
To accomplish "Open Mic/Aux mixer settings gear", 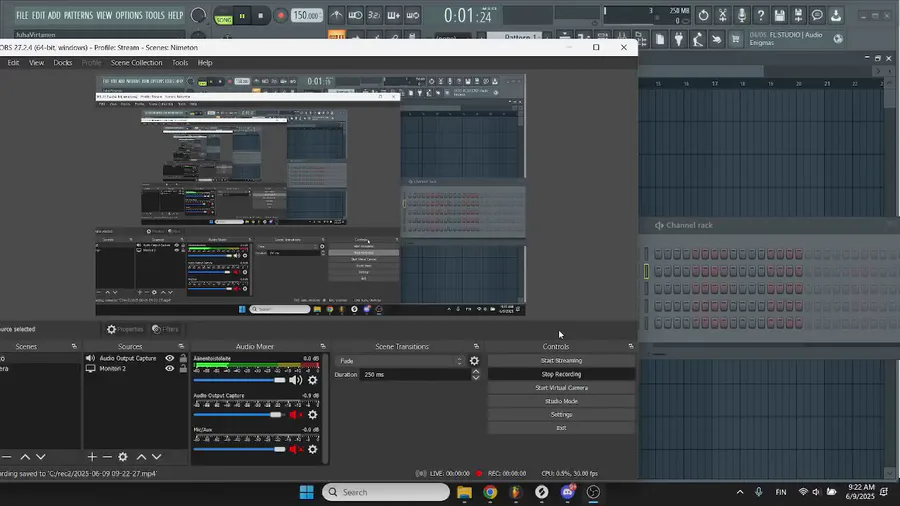I will (312, 449).
